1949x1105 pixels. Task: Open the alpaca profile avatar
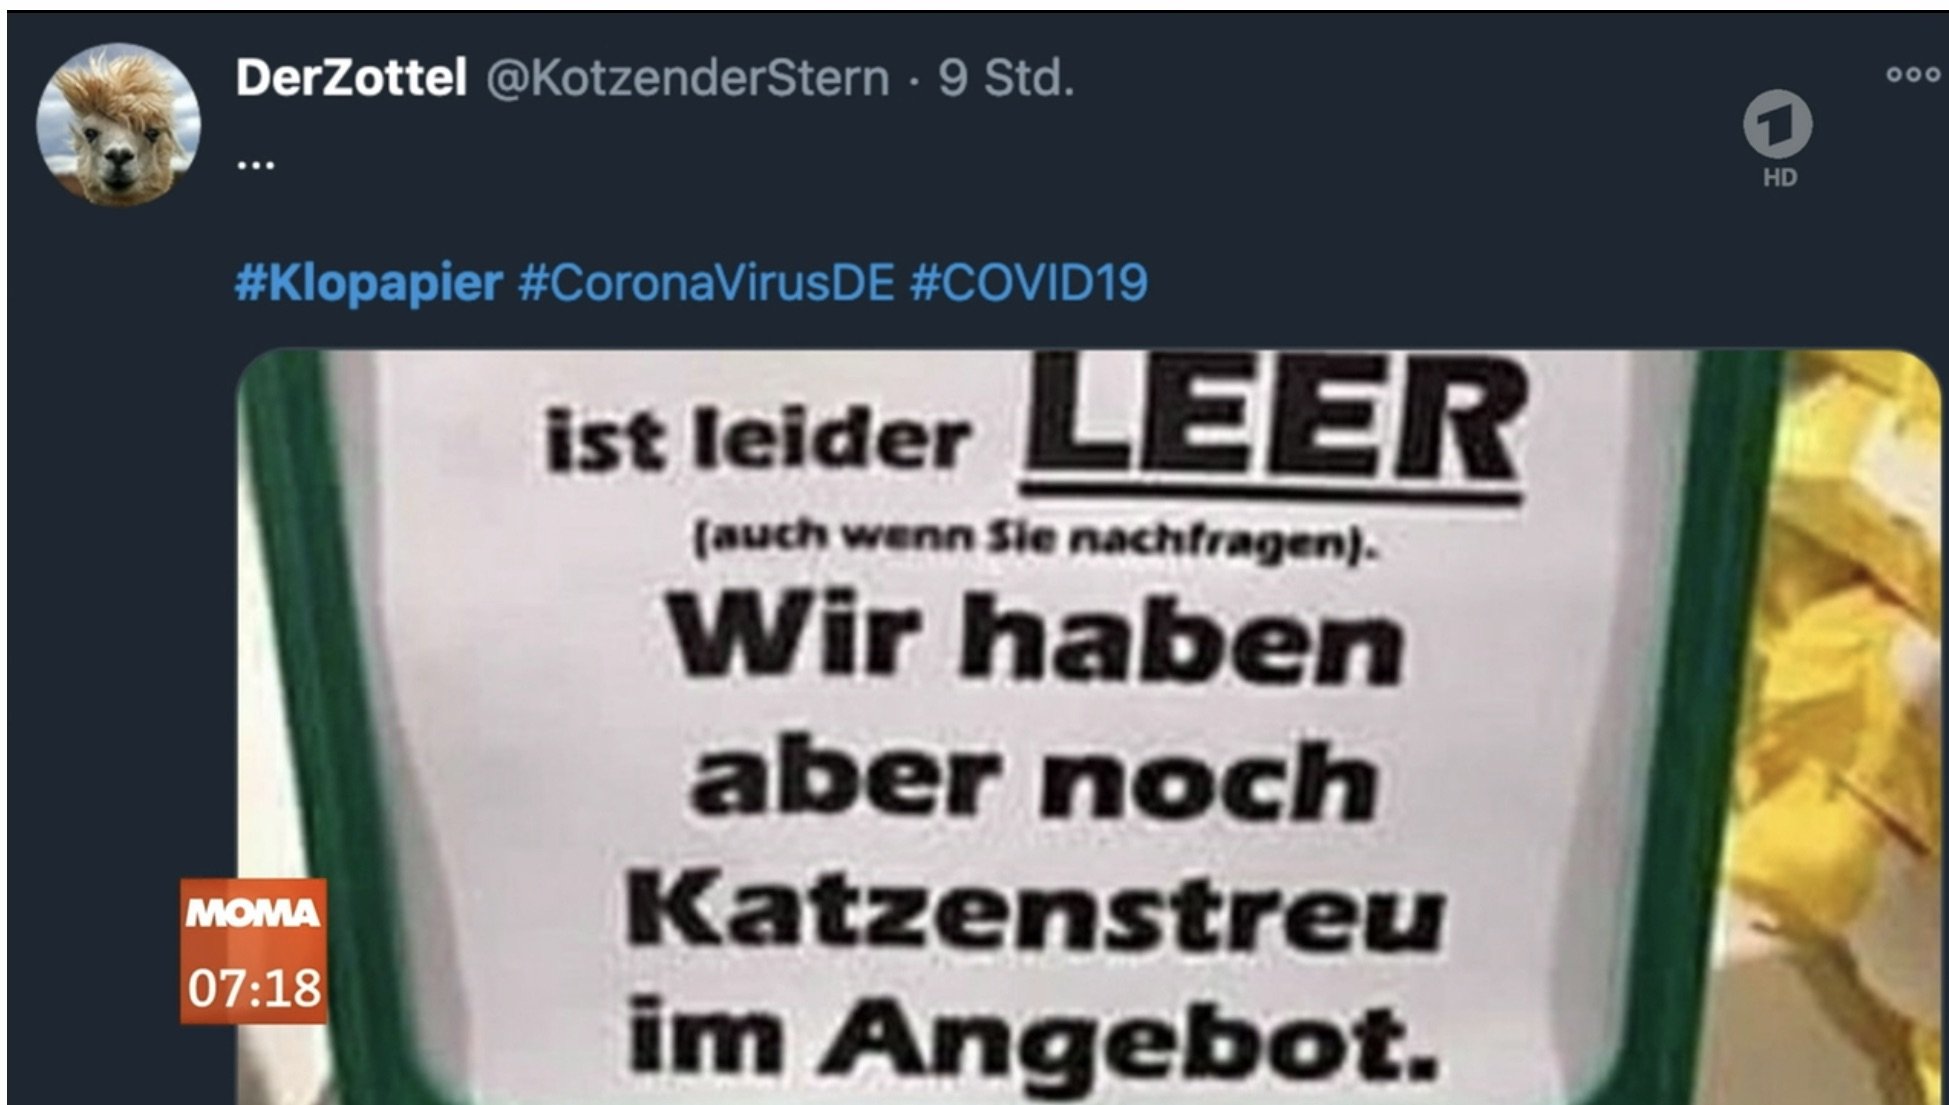click(118, 124)
